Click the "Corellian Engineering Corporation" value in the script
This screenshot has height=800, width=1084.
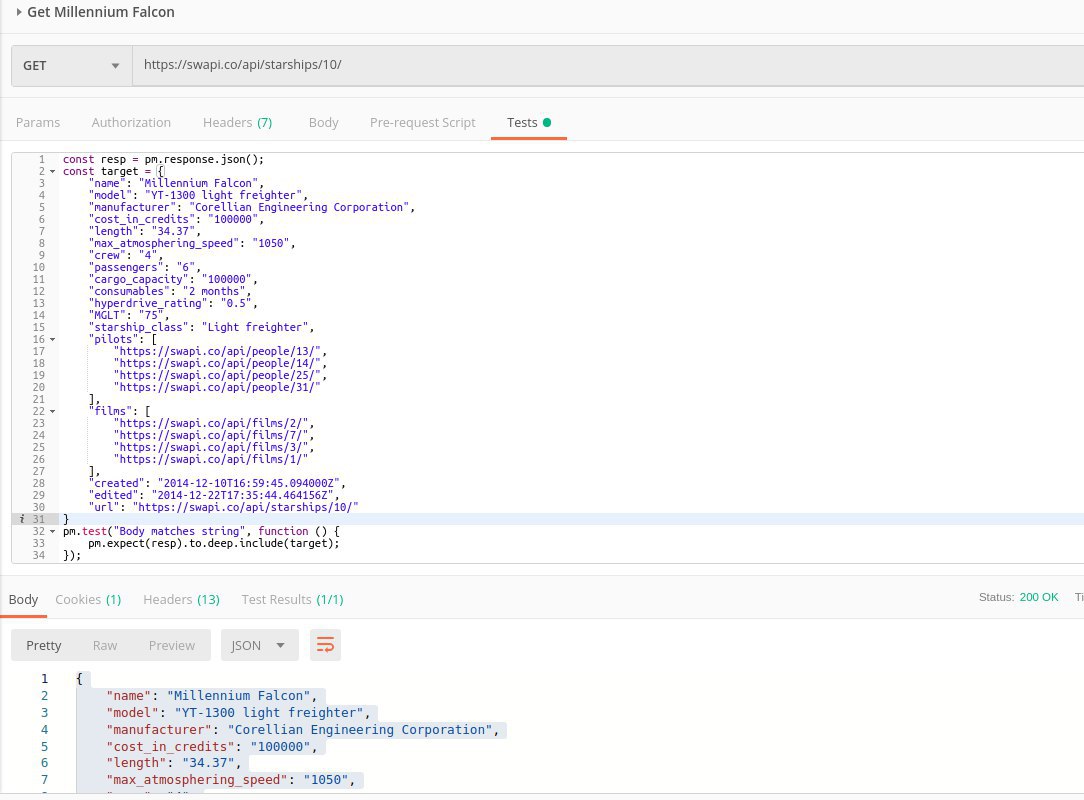point(299,207)
